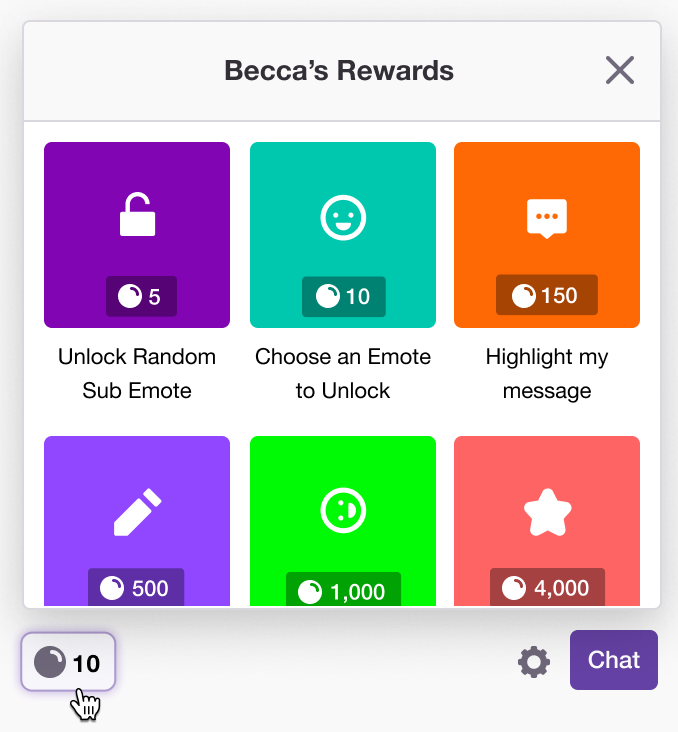Image resolution: width=678 pixels, height=732 pixels.
Task: Click the chat bubble highlight message icon
Action: [547, 218]
